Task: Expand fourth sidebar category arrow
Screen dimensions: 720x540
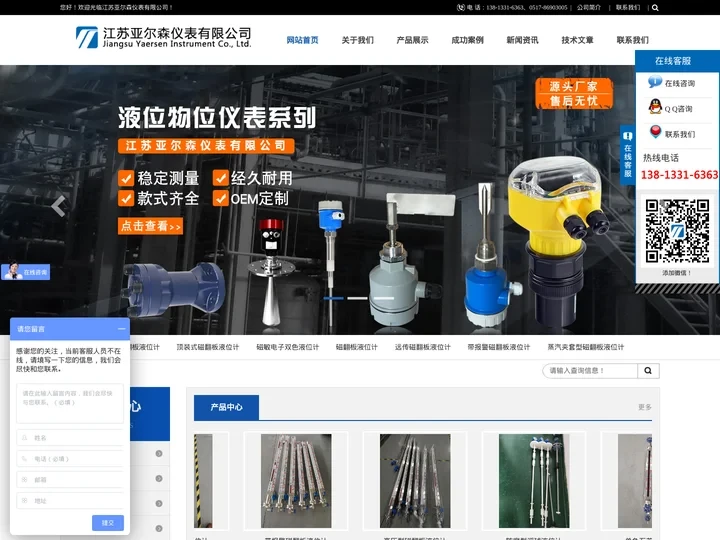Action: pyautogui.click(x=159, y=528)
